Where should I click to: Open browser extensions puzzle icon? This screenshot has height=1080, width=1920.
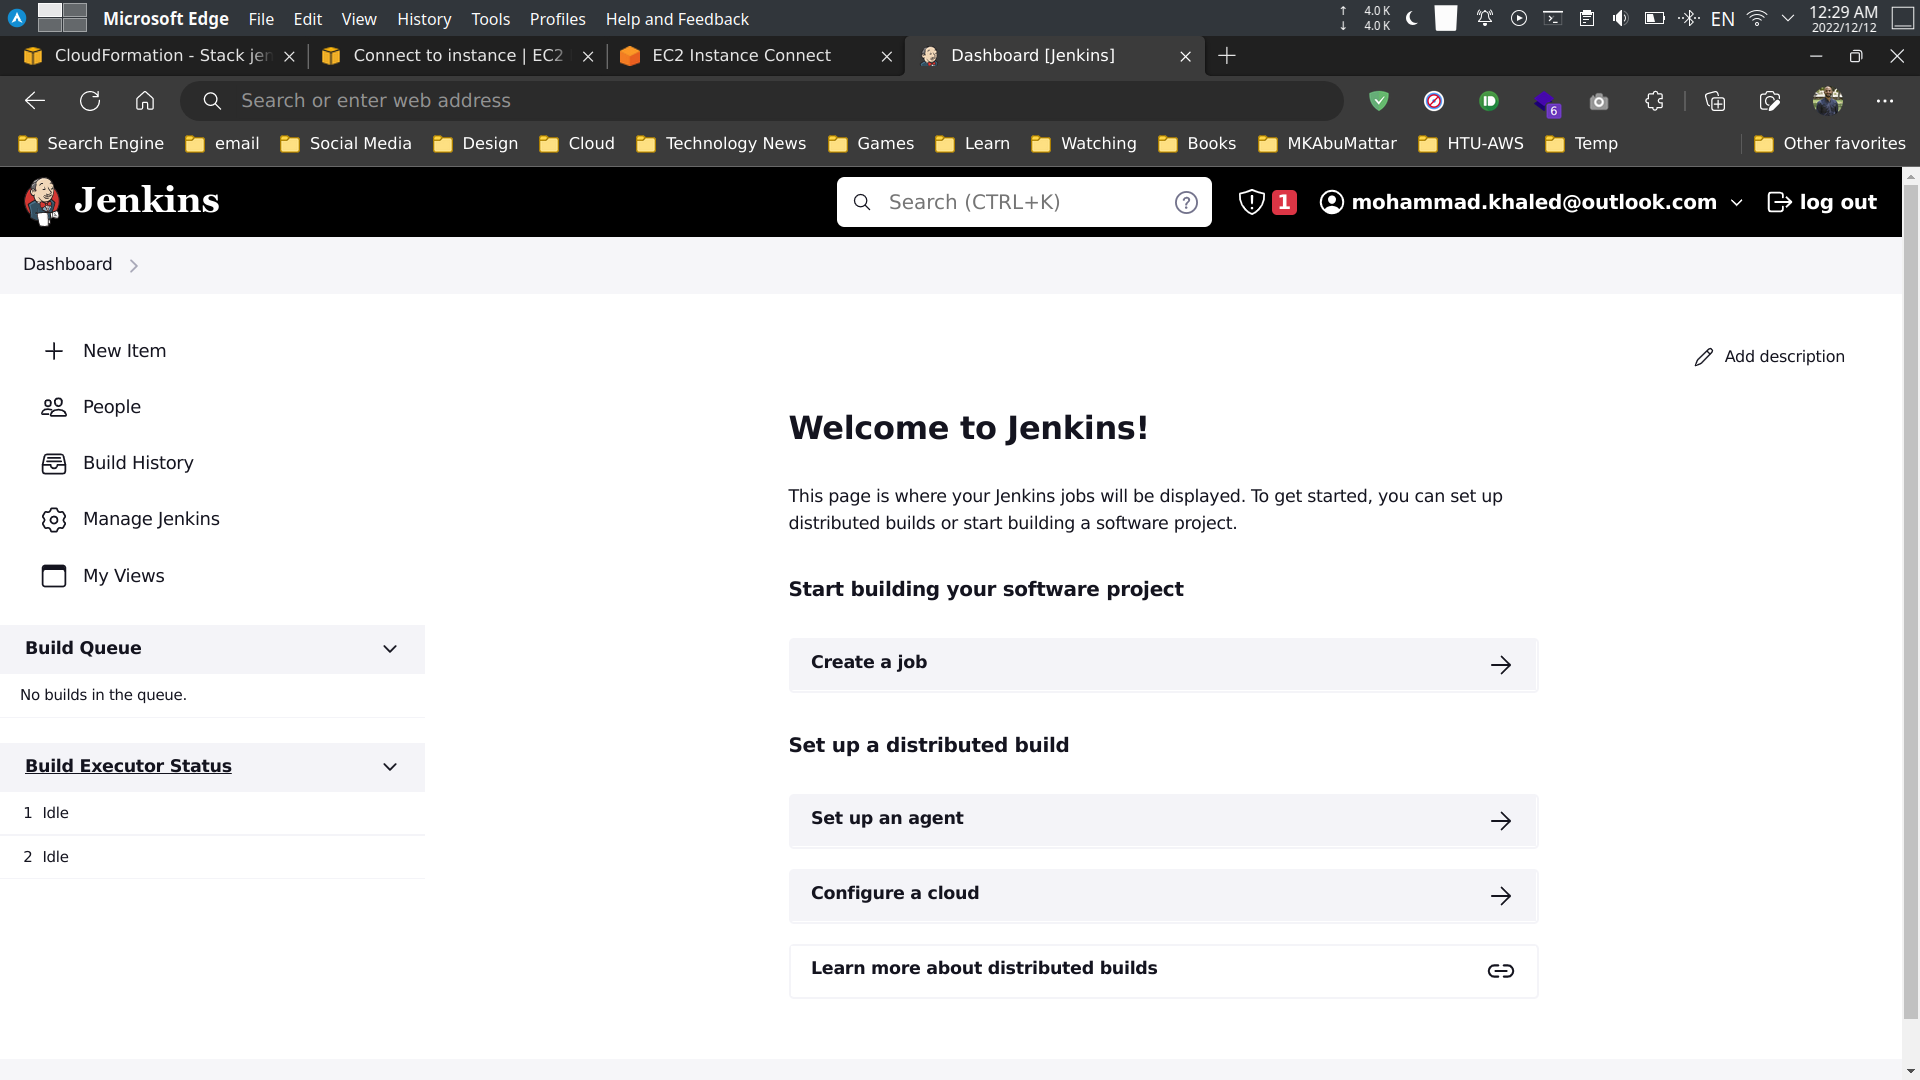tap(1654, 101)
